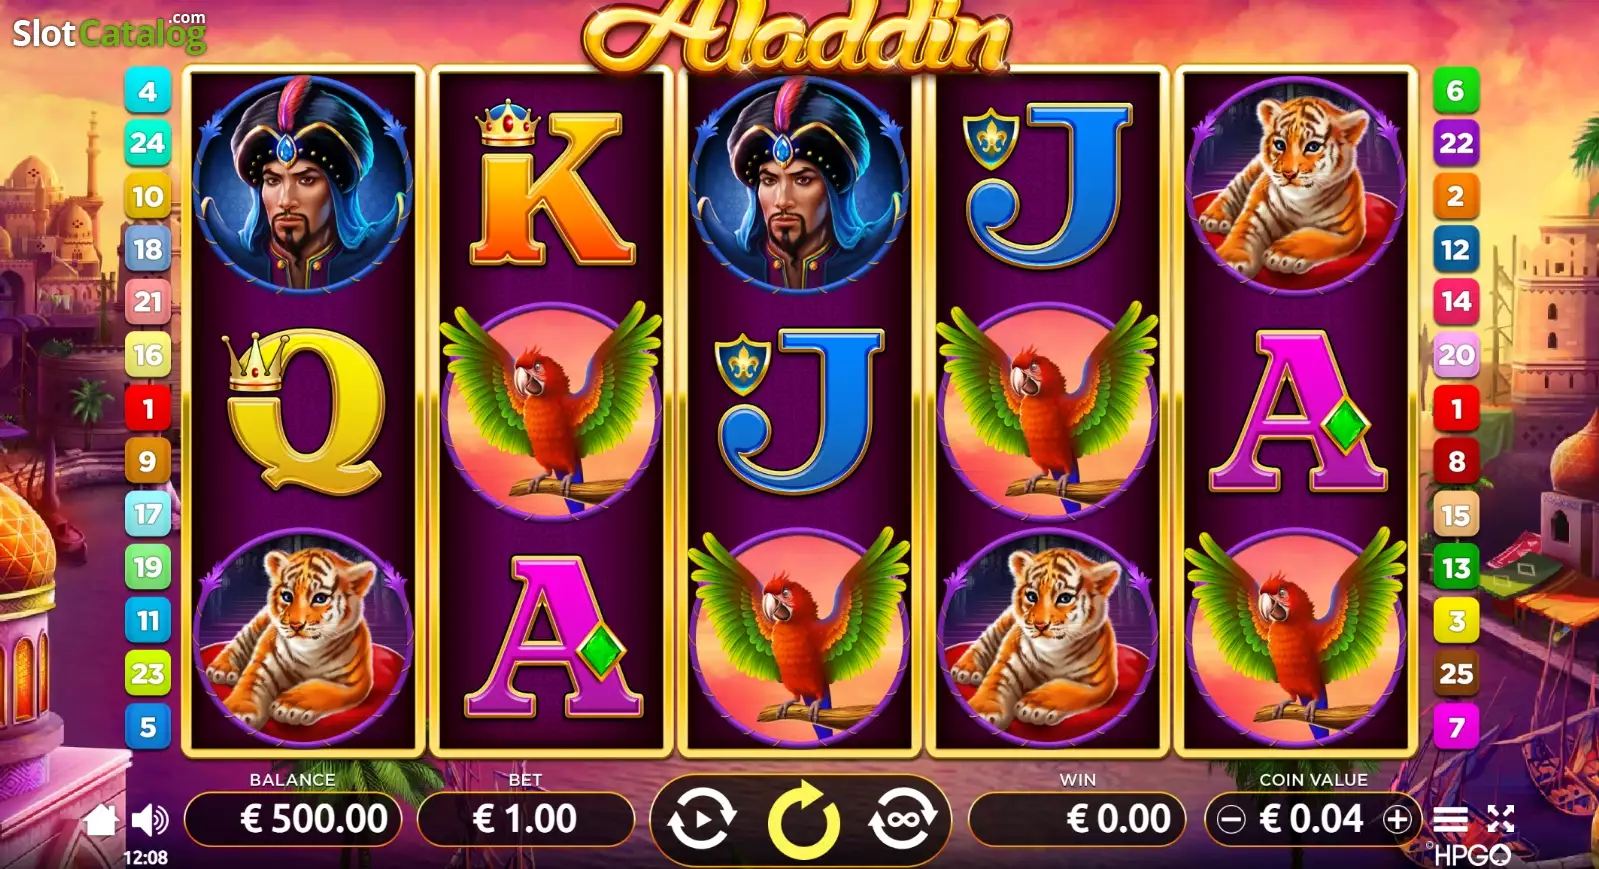The width and height of the screenshot is (1599, 869).
Task: Click the SlotCatalog.com logo
Action: click(109, 32)
